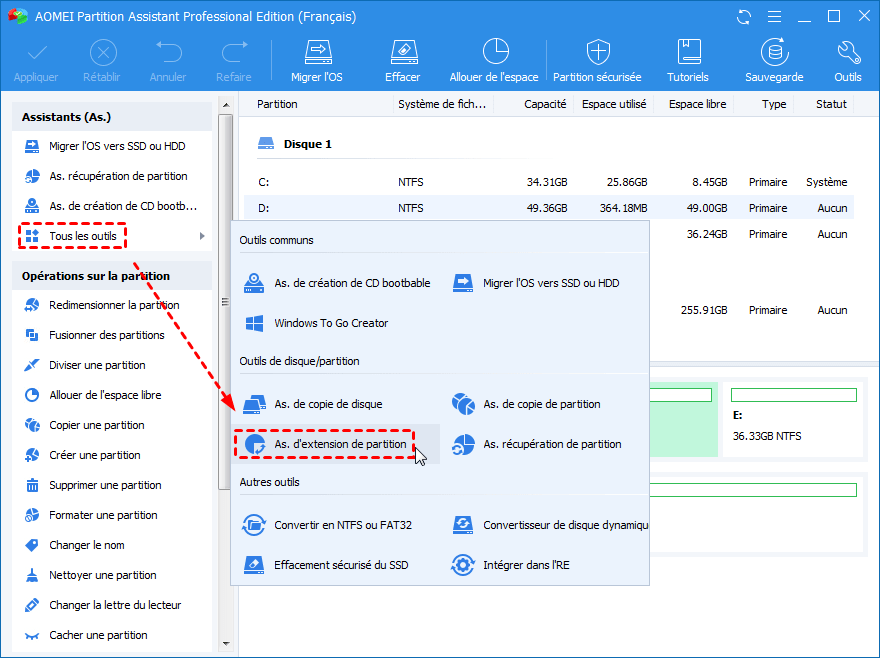Click the refresh icon in title bar

(744, 17)
